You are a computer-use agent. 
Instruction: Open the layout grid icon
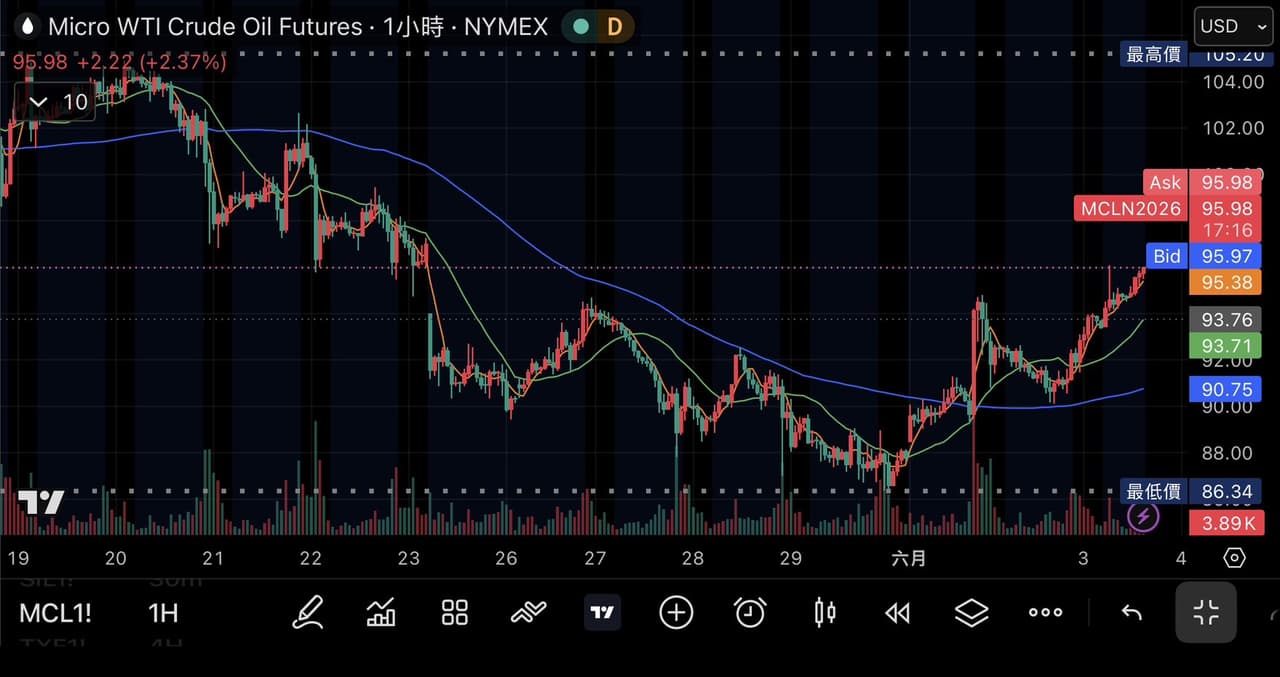pyautogui.click(x=455, y=613)
